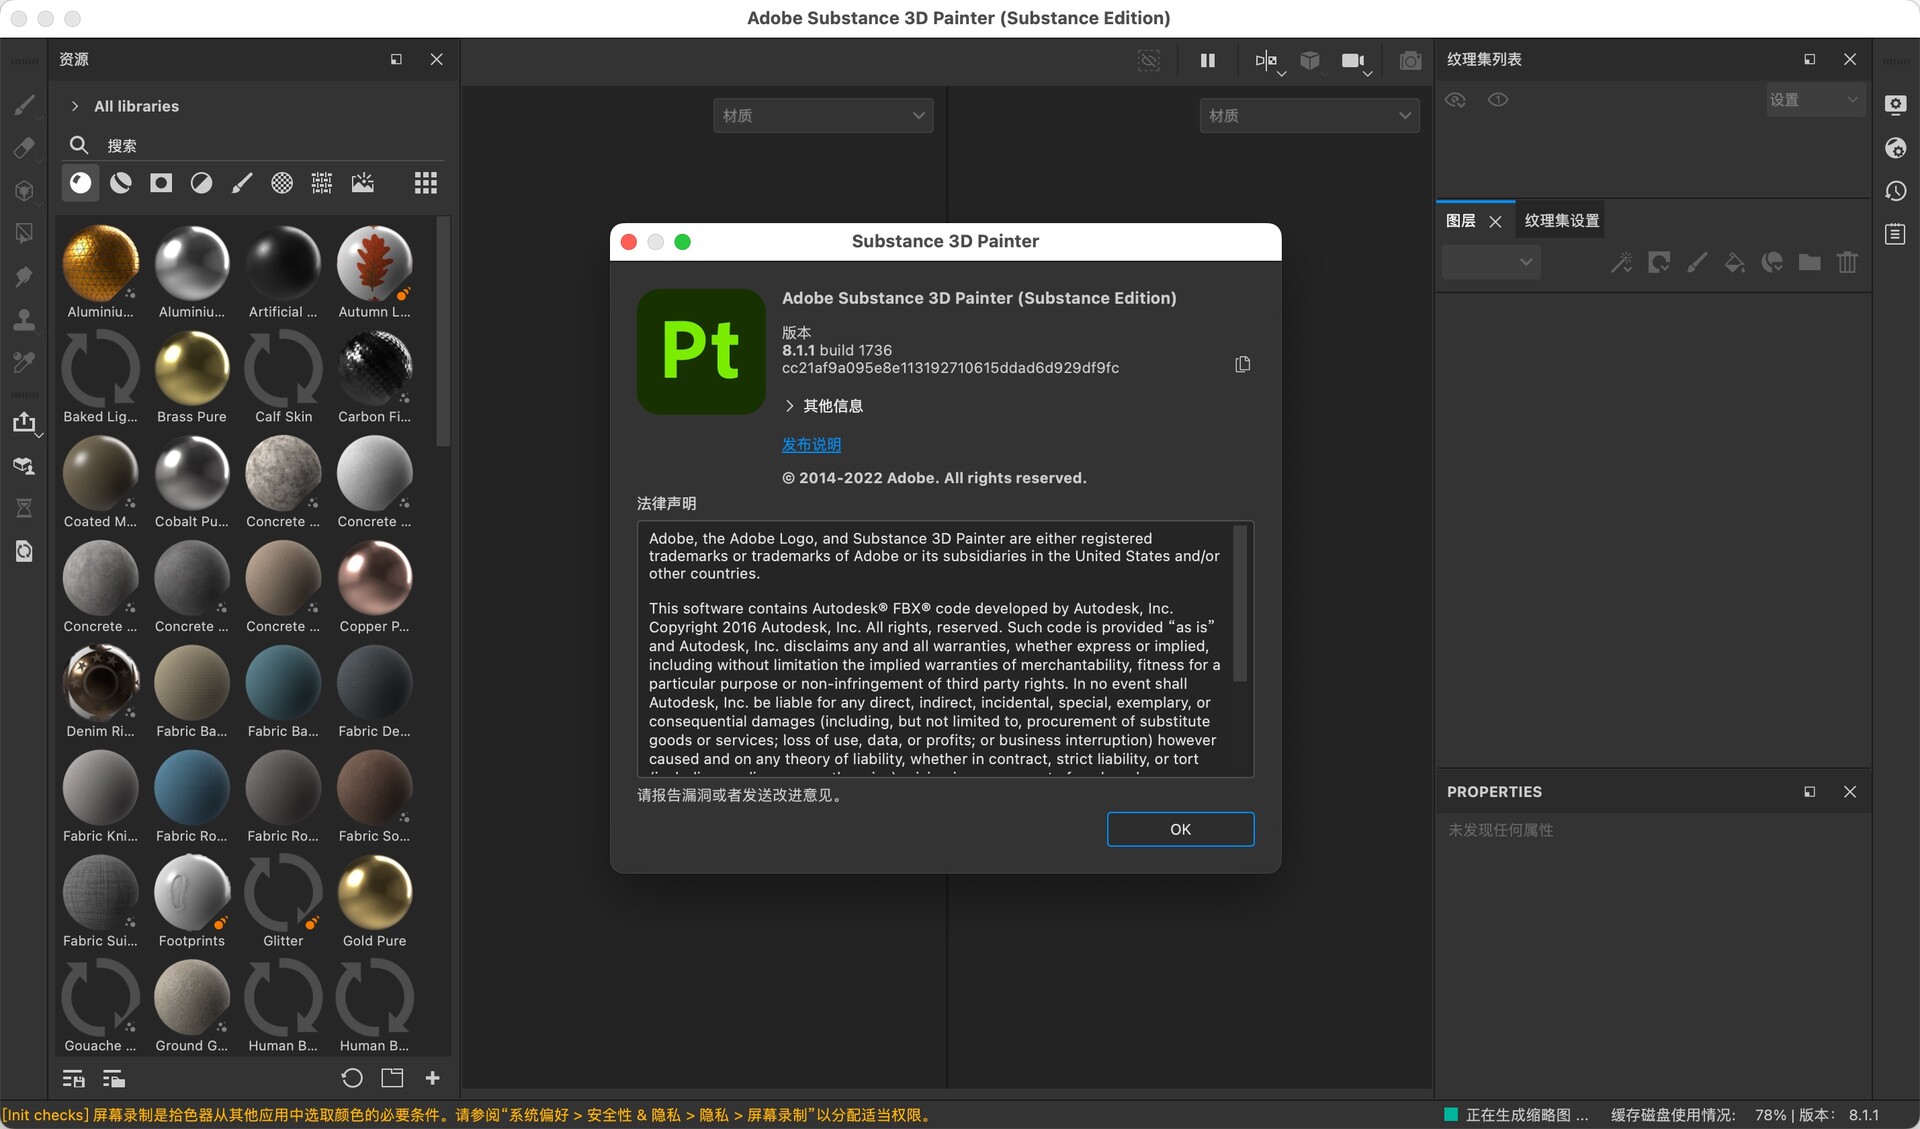Refresh the asset library icon
This screenshot has width=1920, height=1129.
pyautogui.click(x=352, y=1078)
